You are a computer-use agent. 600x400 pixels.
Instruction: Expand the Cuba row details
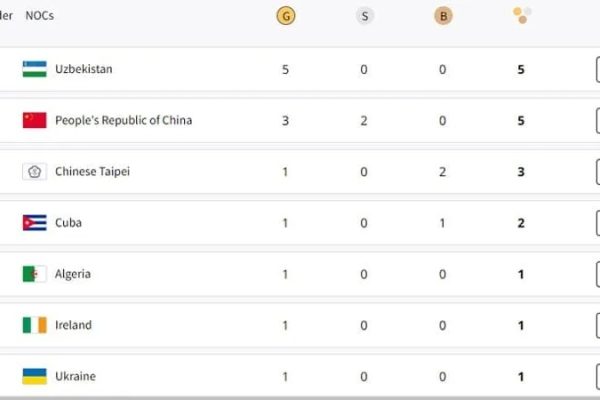click(x=598, y=223)
